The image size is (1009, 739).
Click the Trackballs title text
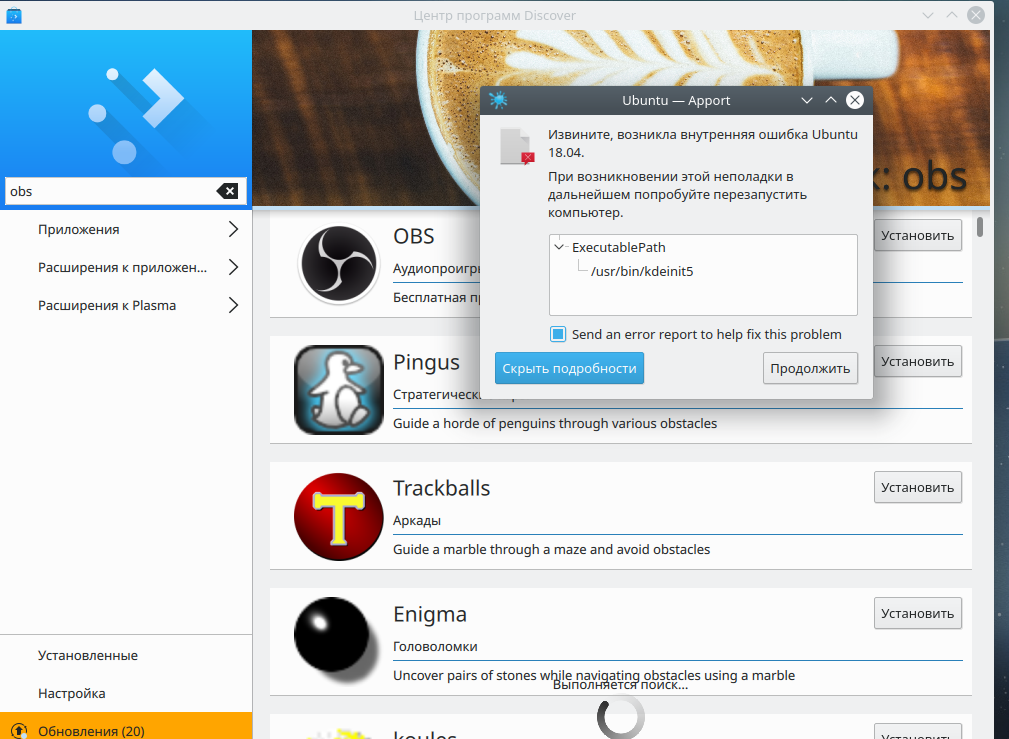[x=441, y=488]
